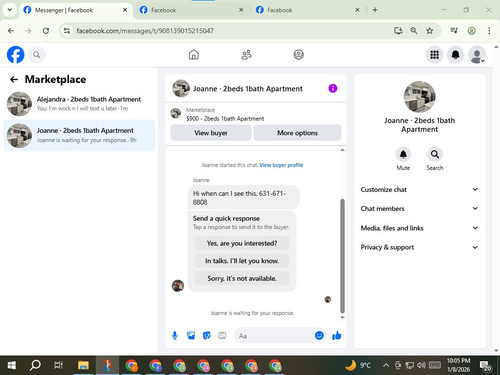Screen dimensions: 500x375
Task: Reload the page in the browser
Action: pyautogui.click(x=46, y=31)
